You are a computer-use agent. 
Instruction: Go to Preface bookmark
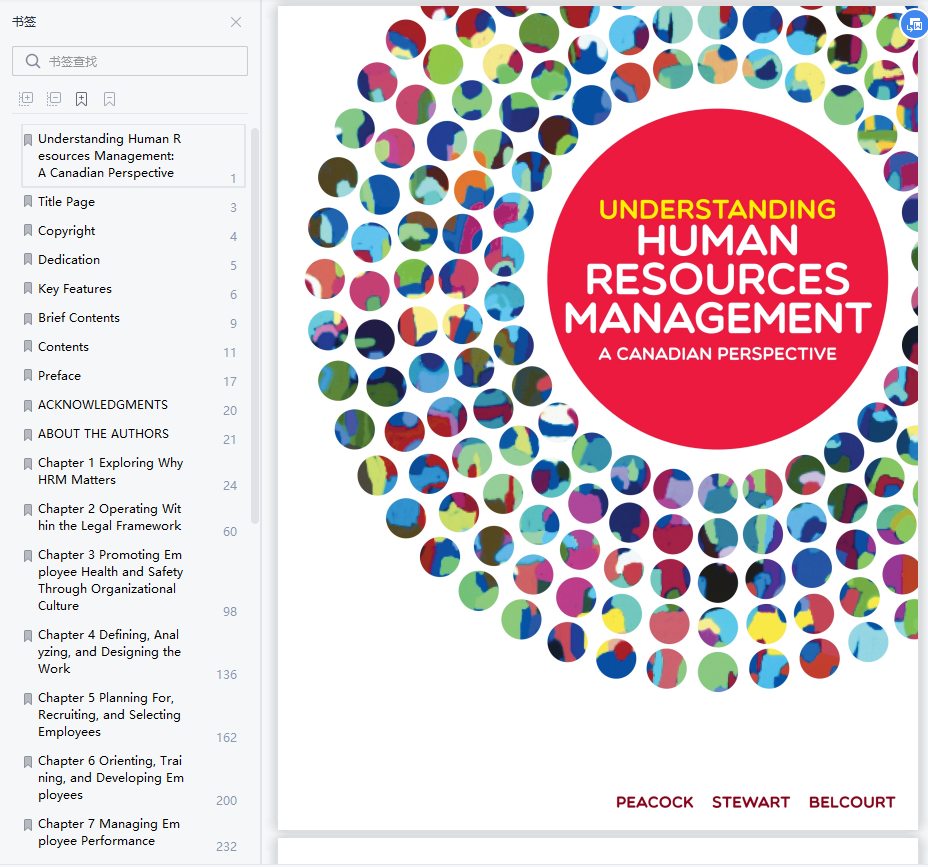coord(59,376)
